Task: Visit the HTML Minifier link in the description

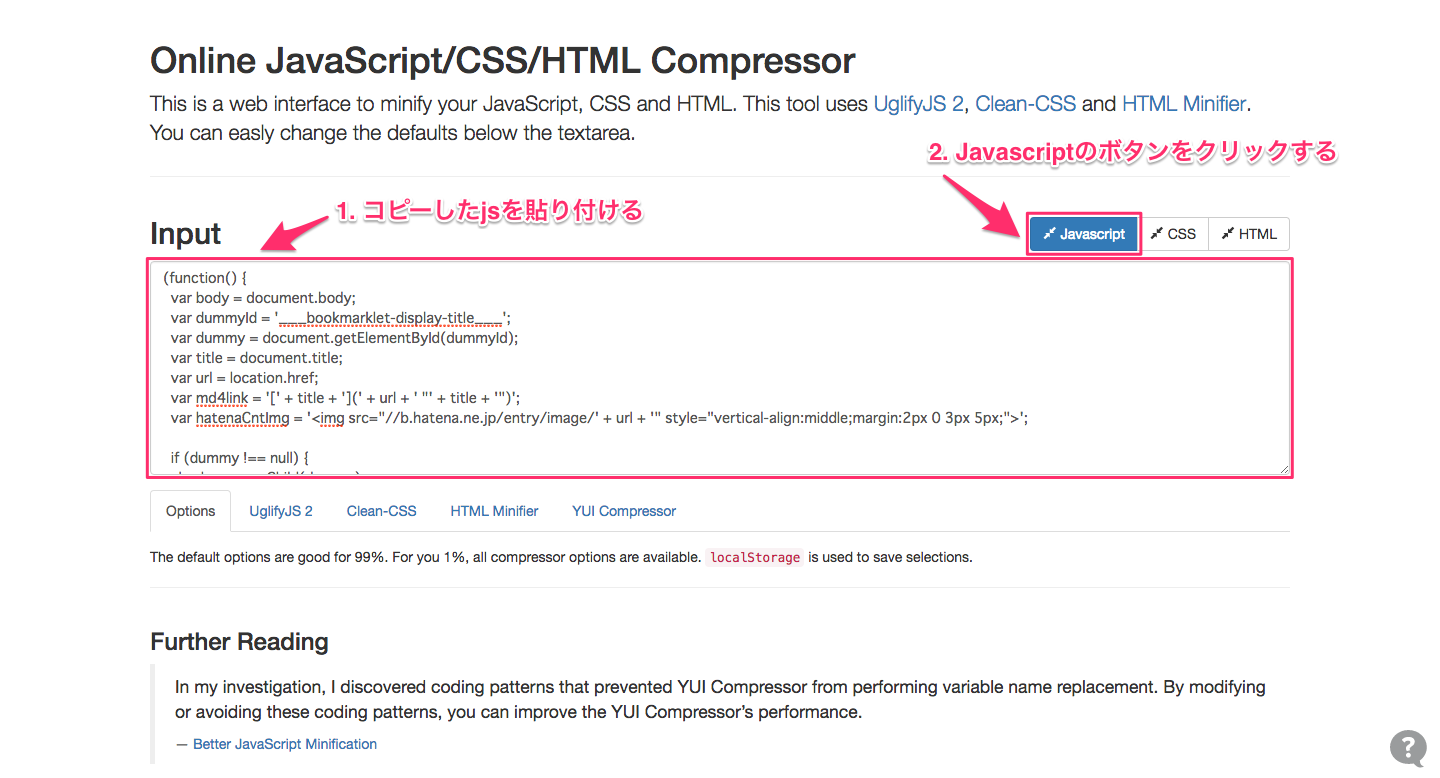Action: (x=1183, y=103)
